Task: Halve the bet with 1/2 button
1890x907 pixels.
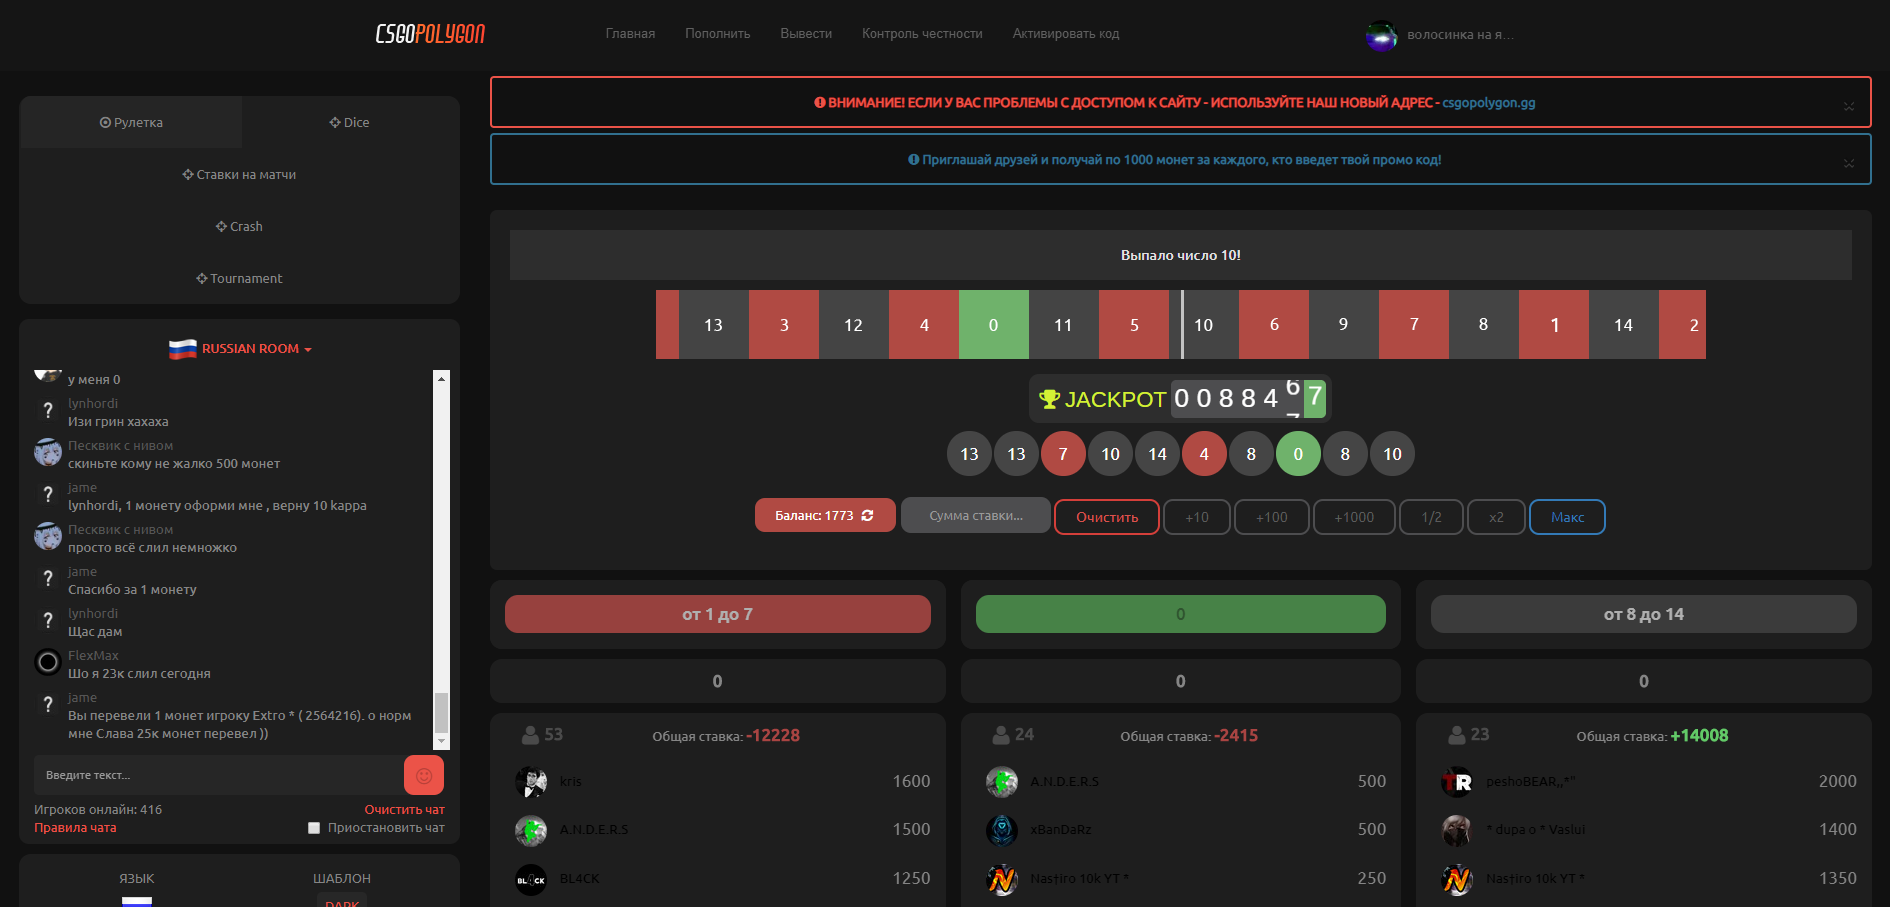Action: coord(1432,517)
